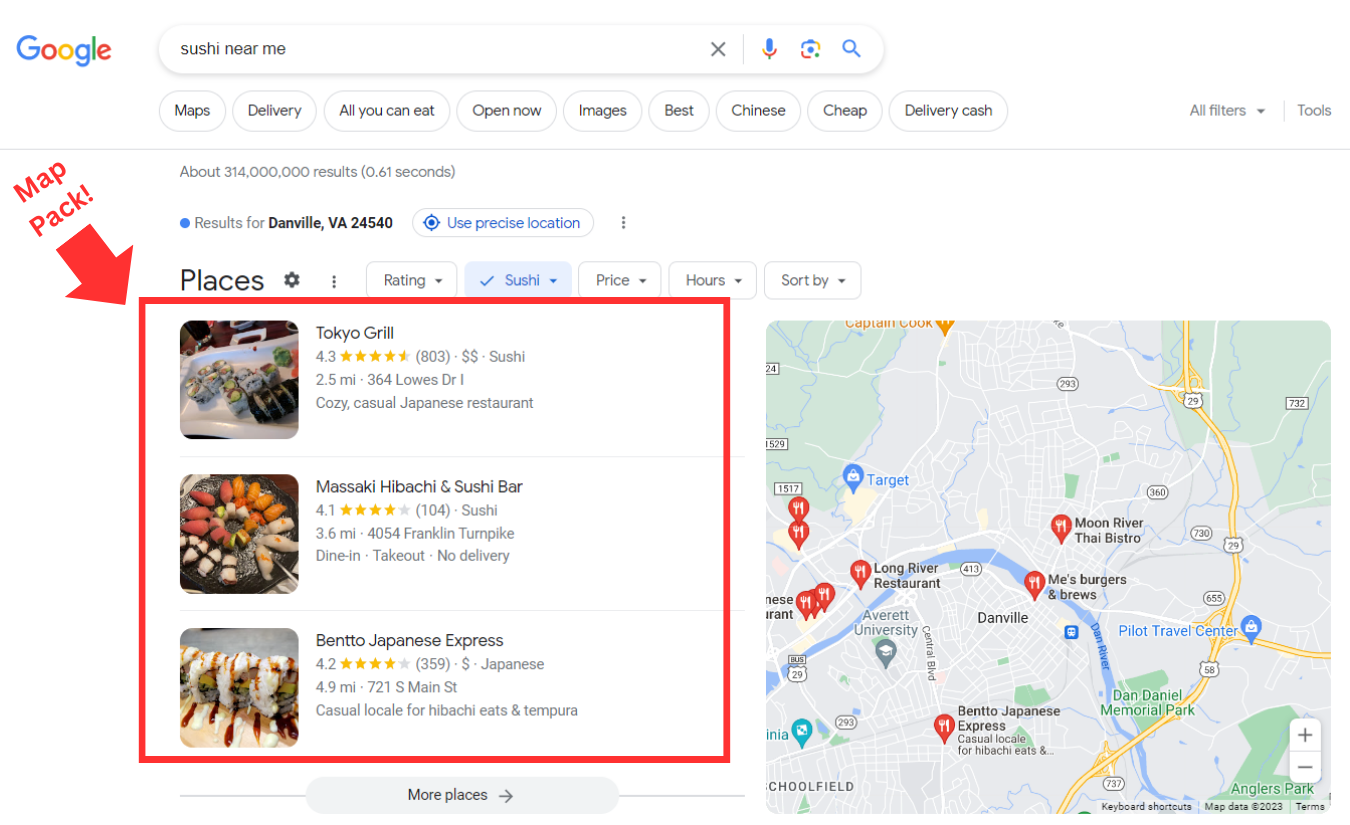This screenshot has height=825, width=1350.
Task: Open the All filters dropdown
Action: [x=1228, y=111]
